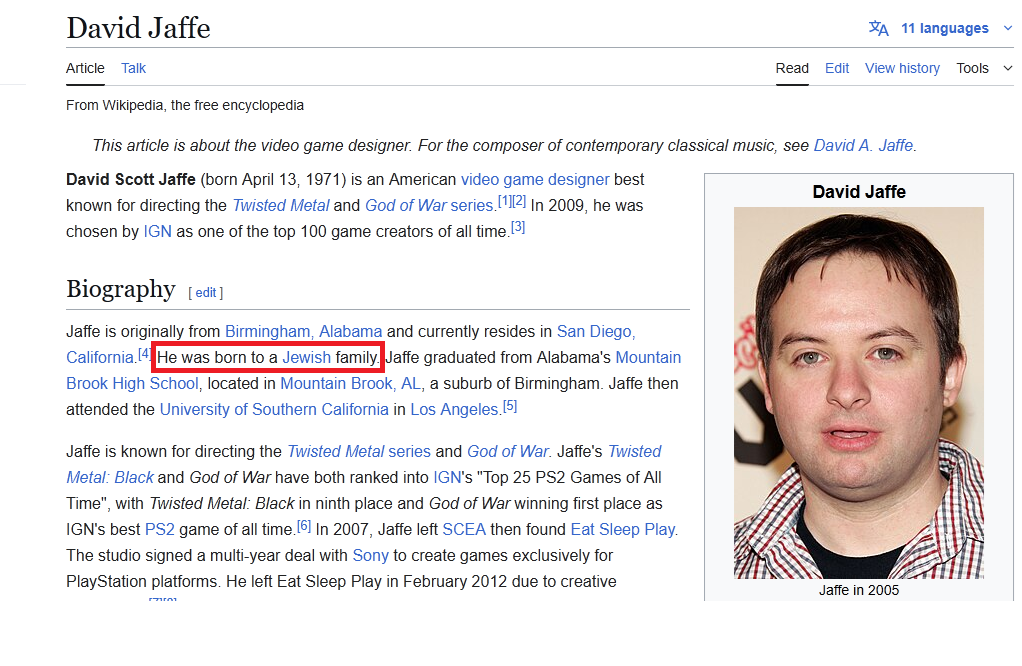Viewport: 1022px width, 666px height.
Task: Jump to citation [1]
Action: [504, 201]
